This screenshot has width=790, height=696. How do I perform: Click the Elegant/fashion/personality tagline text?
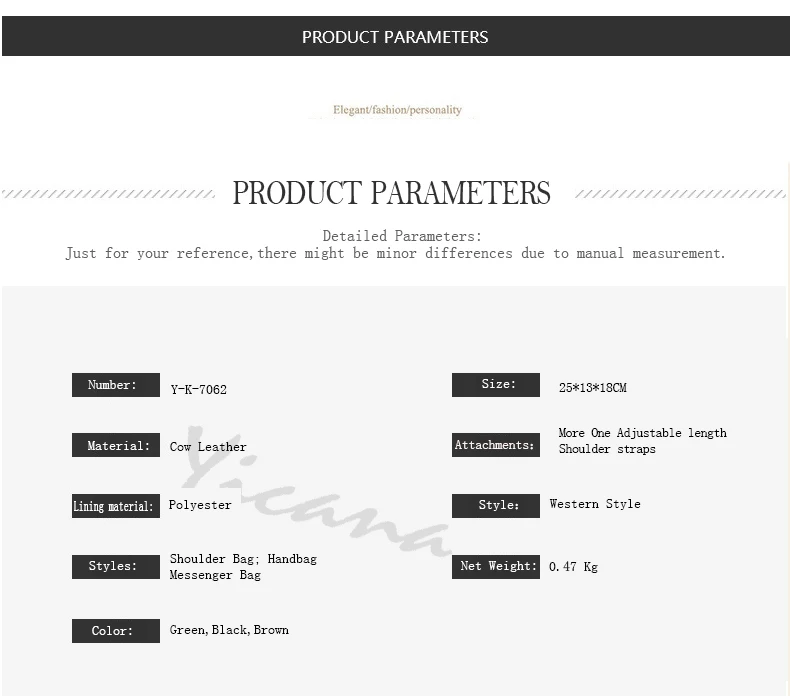(397, 109)
